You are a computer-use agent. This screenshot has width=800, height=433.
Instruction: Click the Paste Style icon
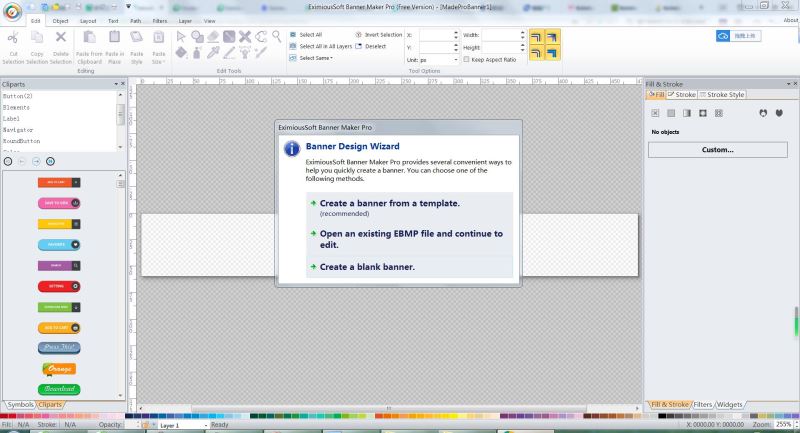coord(136,37)
